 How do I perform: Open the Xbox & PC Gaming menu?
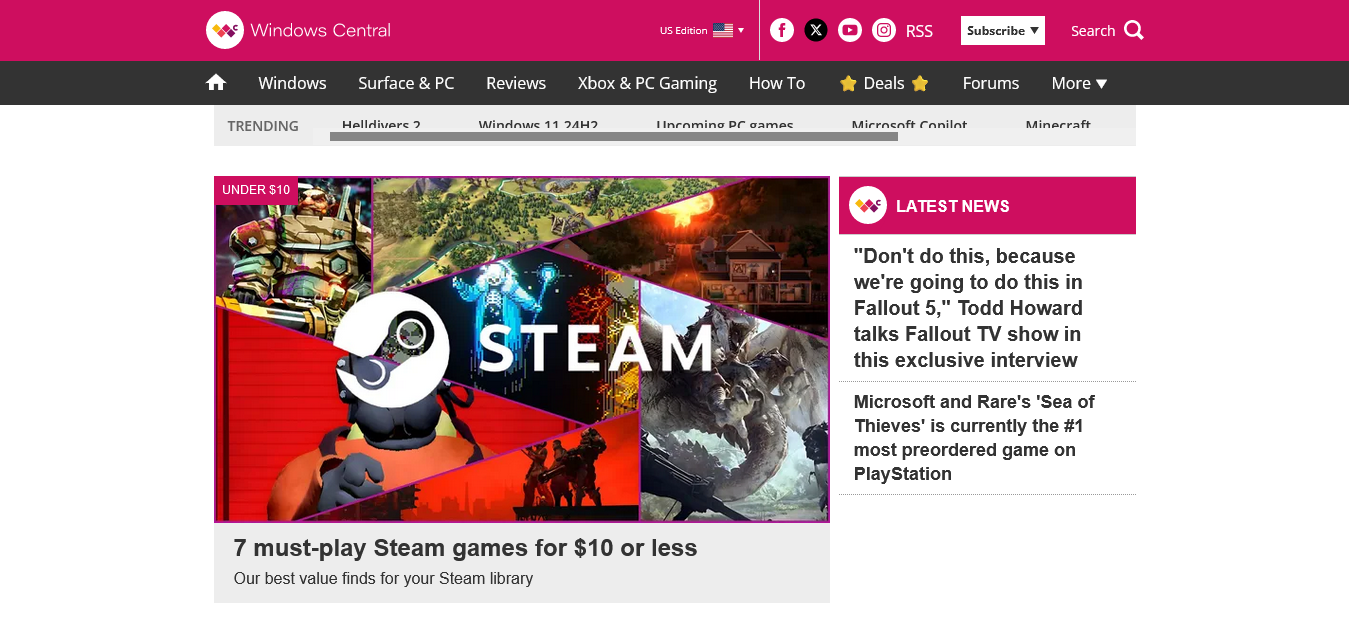[647, 83]
